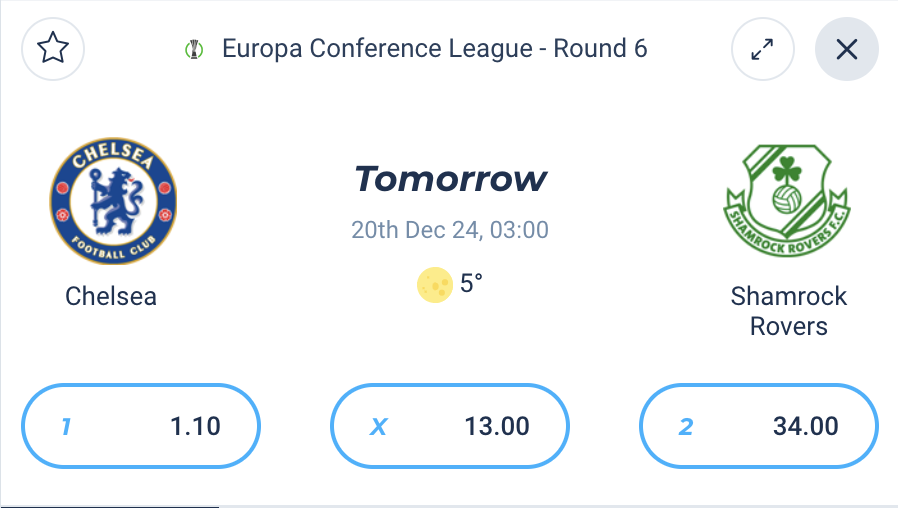This screenshot has height=508, width=898.
Task: Close the match details card
Action: [846, 49]
